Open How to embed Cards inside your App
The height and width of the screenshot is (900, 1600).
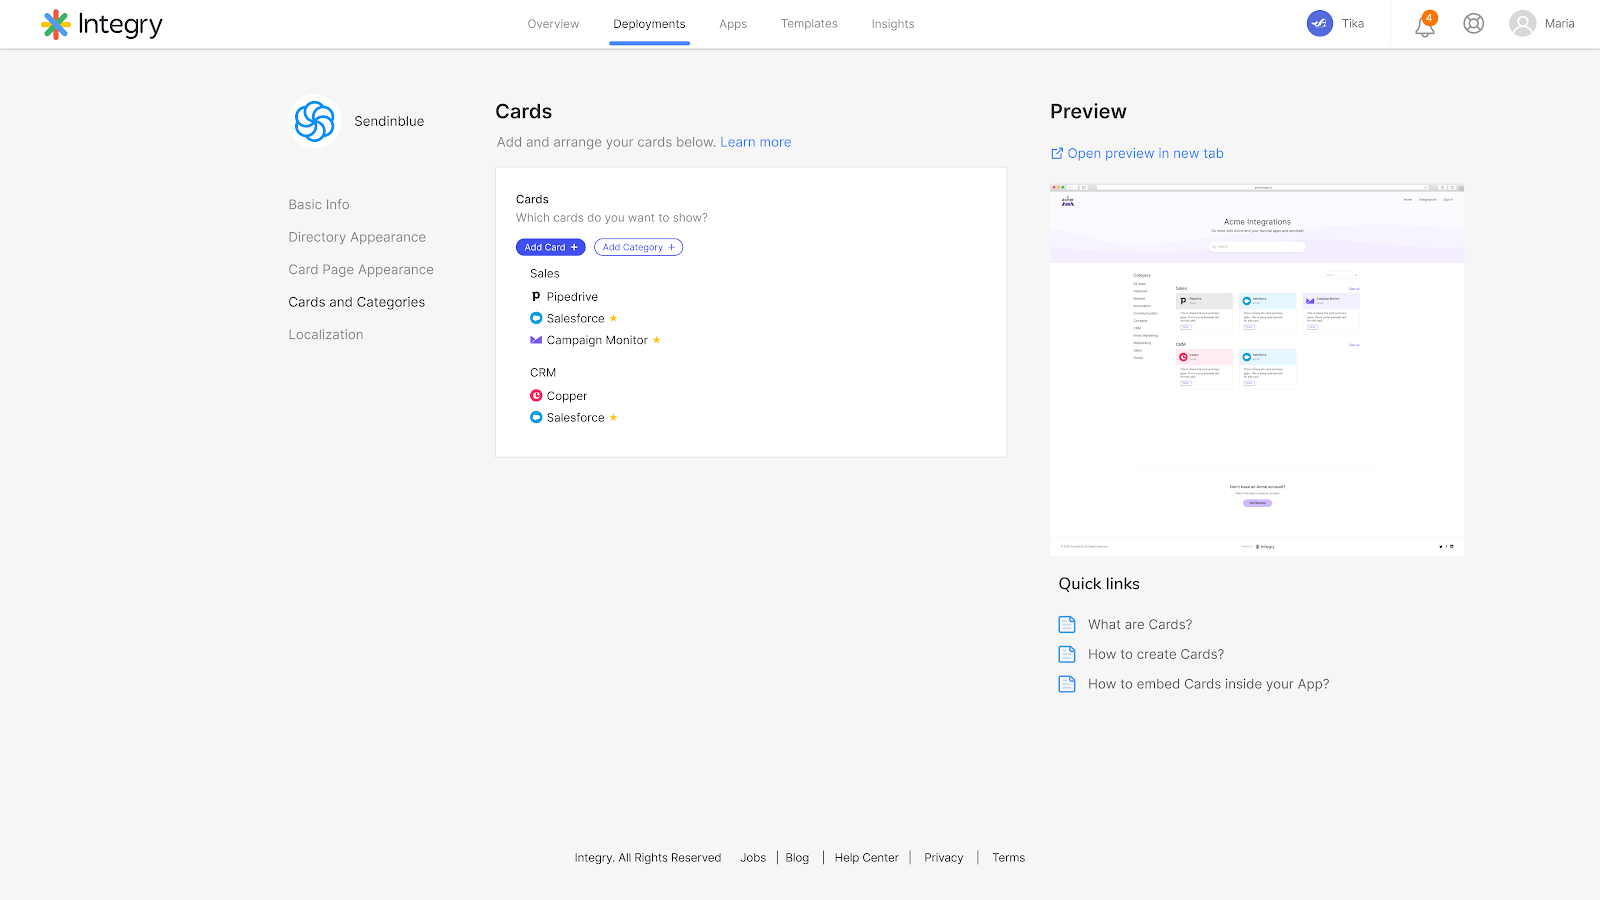pos(1209,684)
